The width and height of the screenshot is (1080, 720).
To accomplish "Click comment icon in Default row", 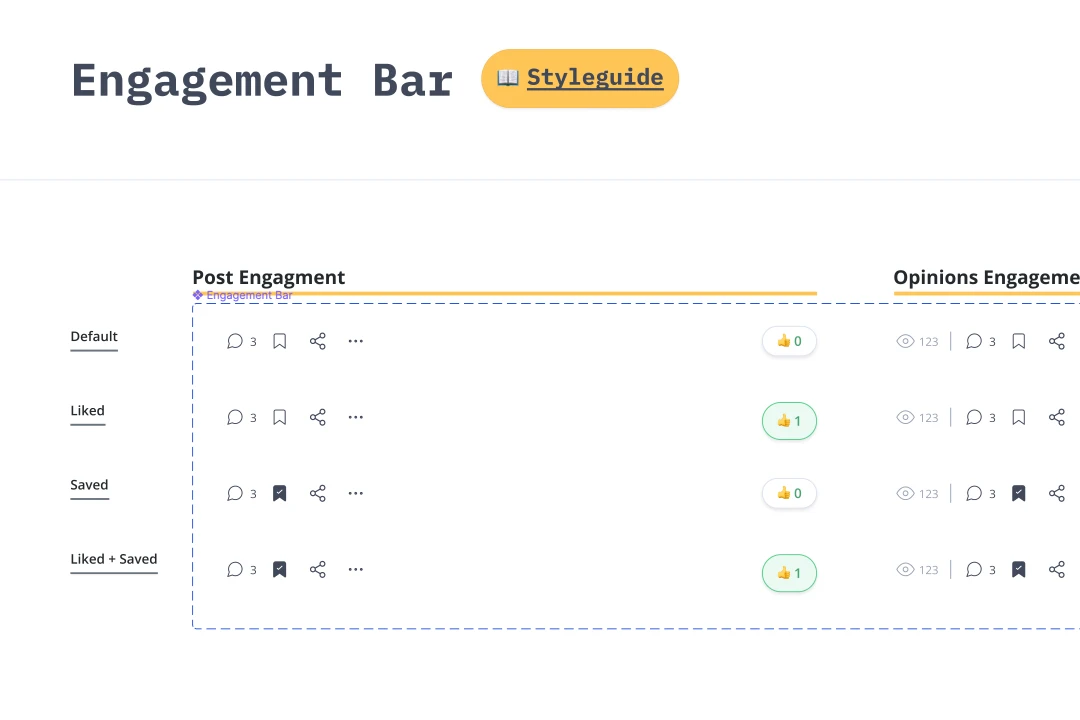I will click(x=235, y=341).
